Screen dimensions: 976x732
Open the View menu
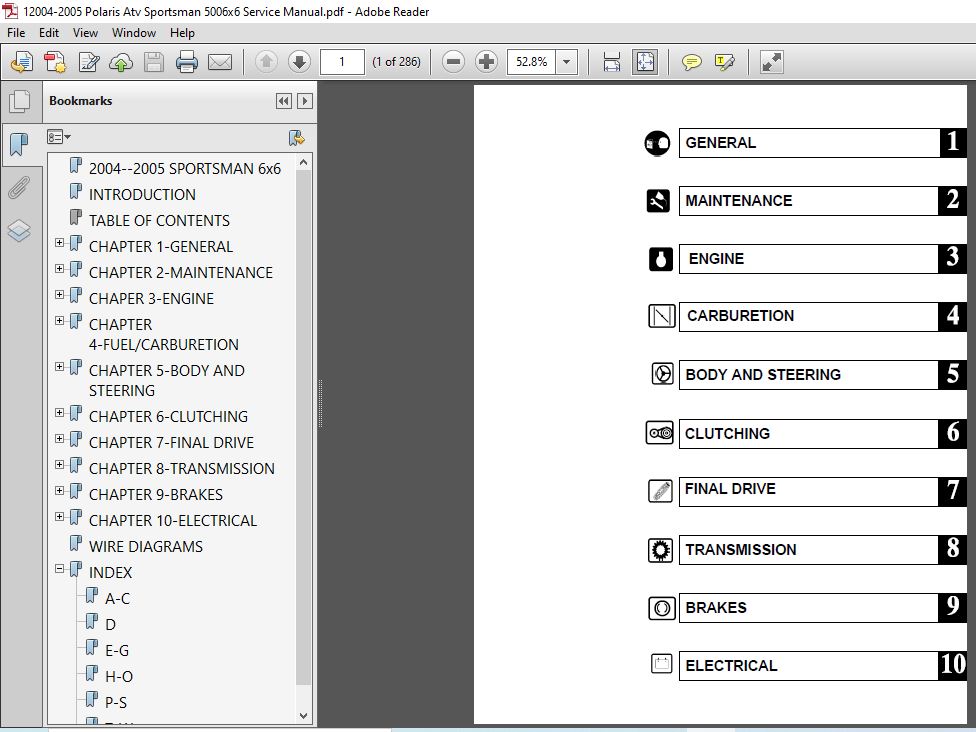(x=85, y=33)
